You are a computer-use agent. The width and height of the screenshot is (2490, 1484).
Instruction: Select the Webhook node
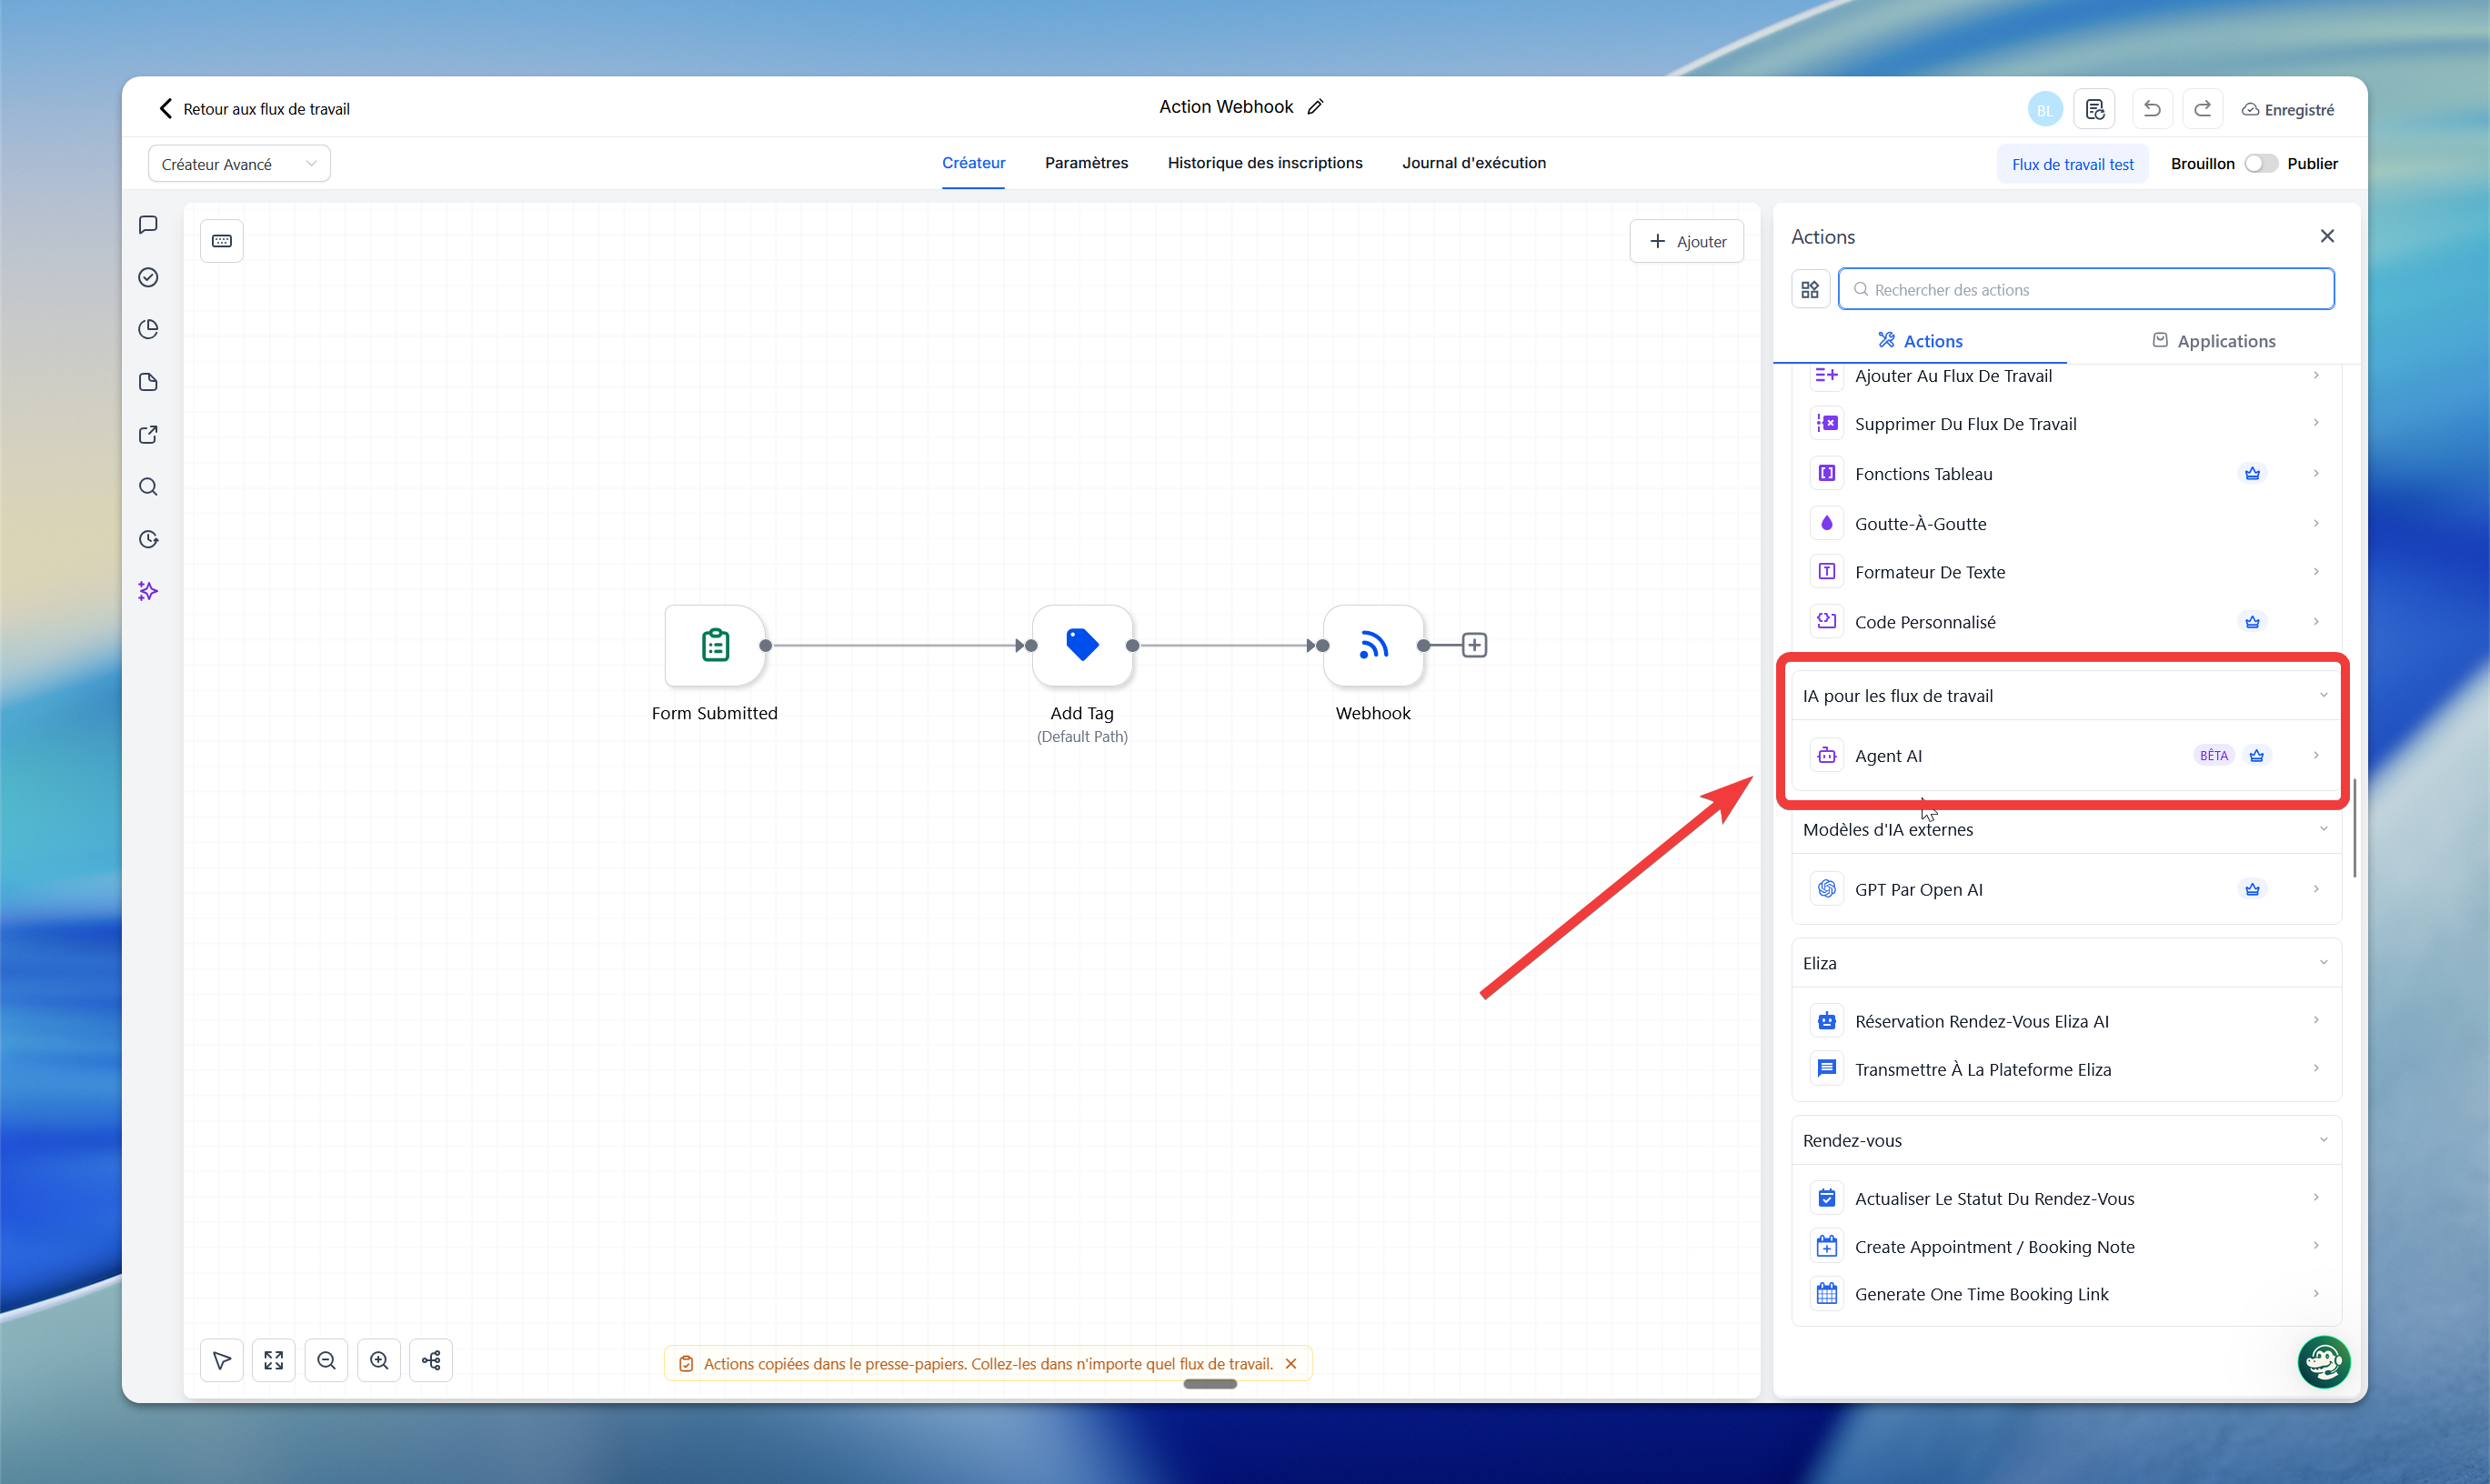click(1373, 645)
